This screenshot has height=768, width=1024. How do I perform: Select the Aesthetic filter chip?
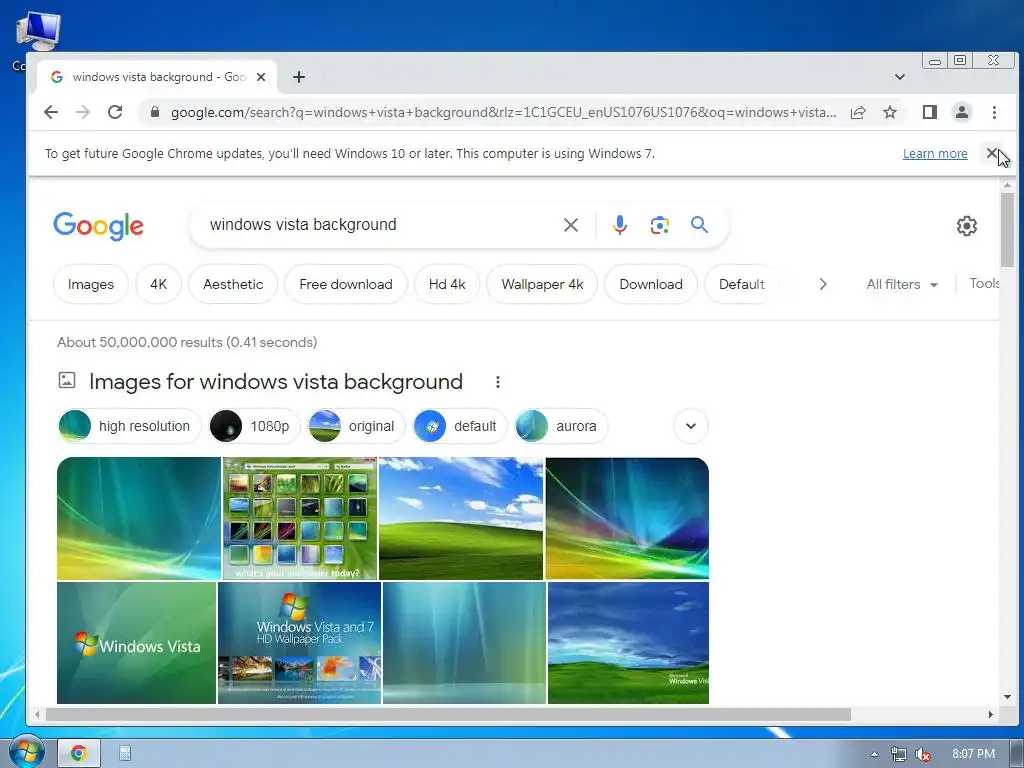(x=233, y=284)
